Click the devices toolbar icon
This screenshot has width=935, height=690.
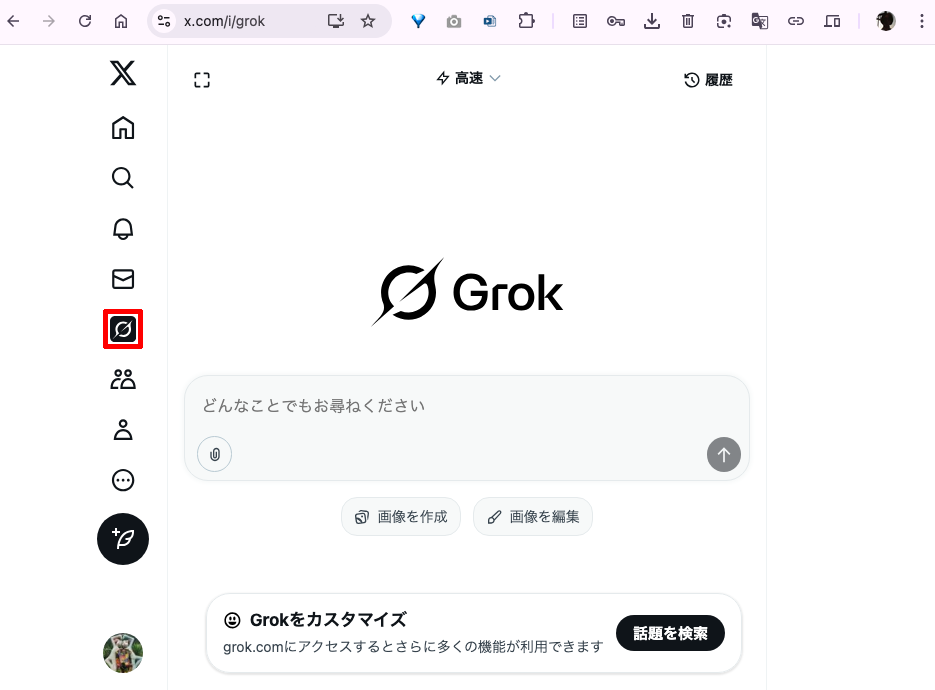point(832,21)
